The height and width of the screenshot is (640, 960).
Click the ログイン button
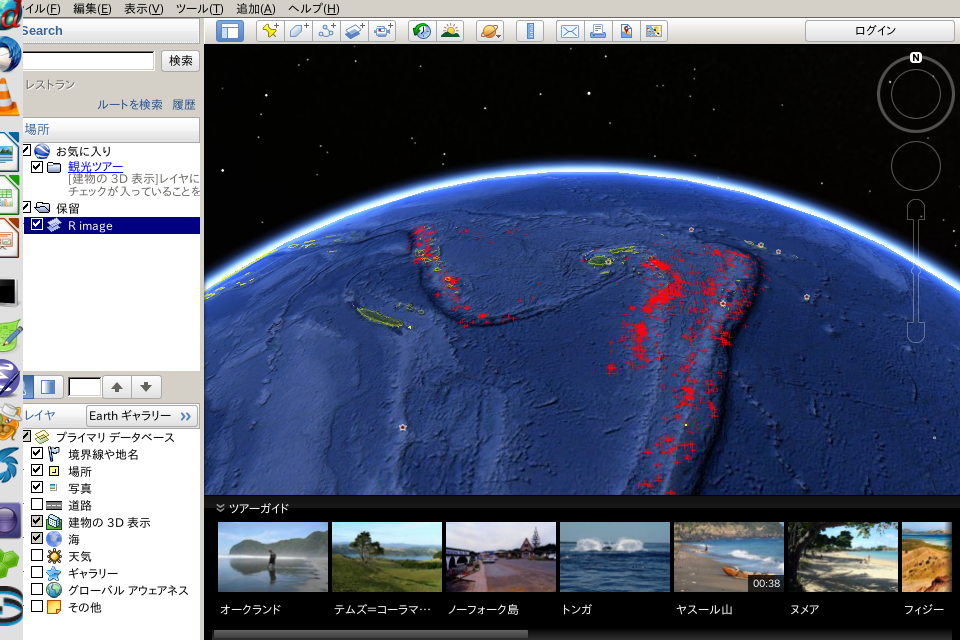tap(880, 31)
